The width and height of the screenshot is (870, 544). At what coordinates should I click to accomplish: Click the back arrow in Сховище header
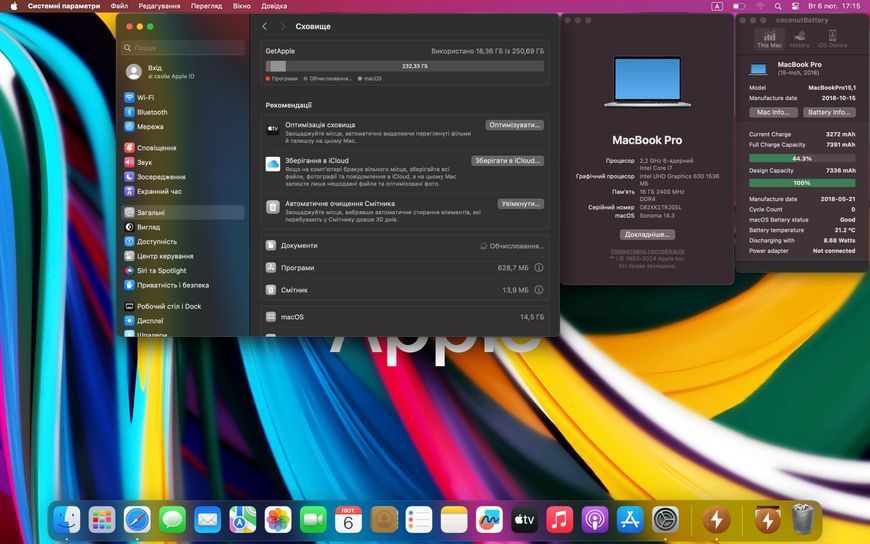pos(265,26)
